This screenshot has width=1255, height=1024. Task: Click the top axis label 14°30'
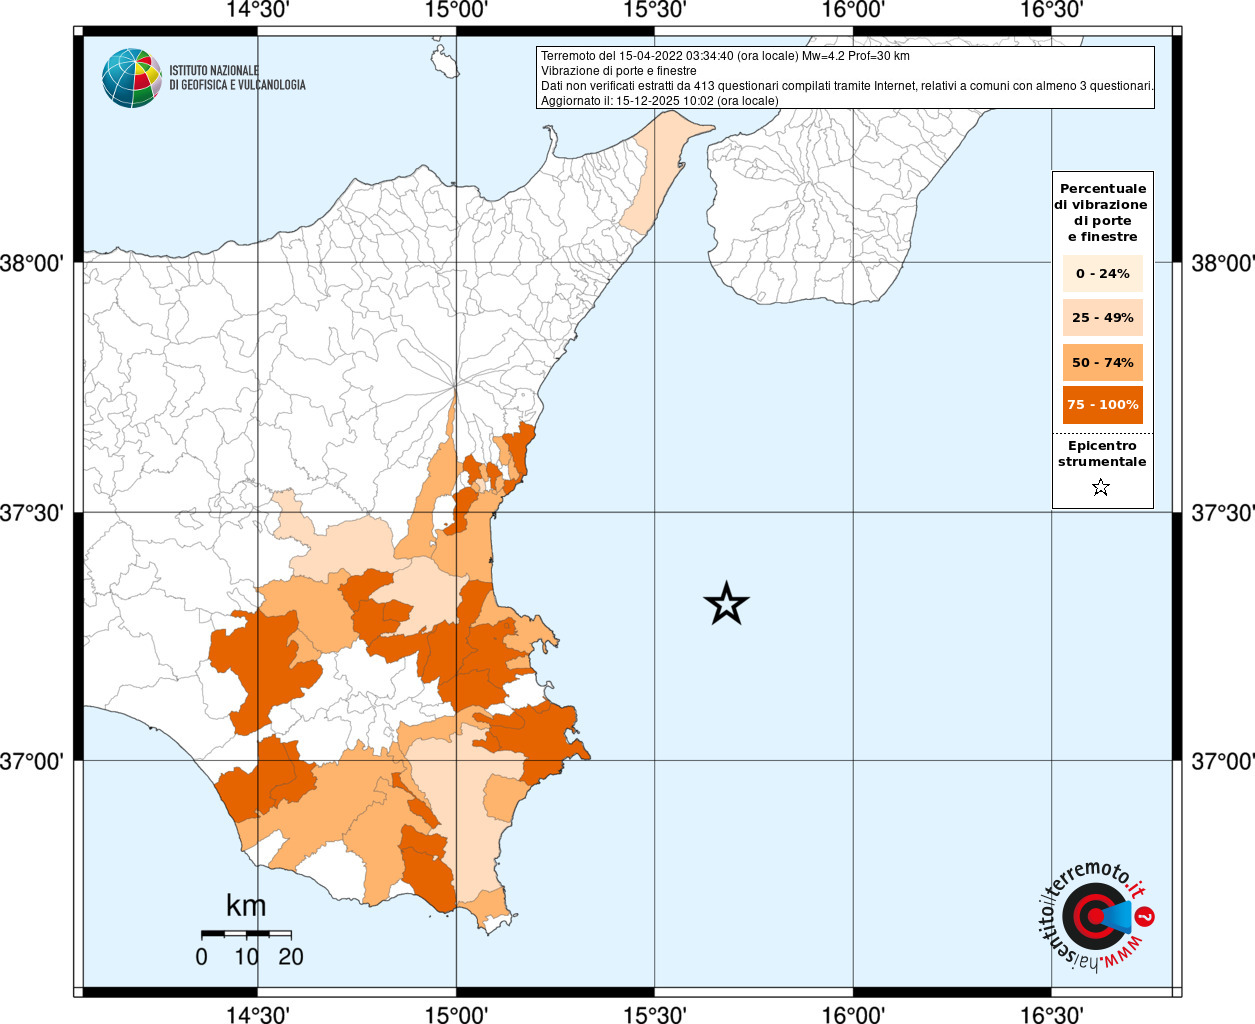pos(258,10)
